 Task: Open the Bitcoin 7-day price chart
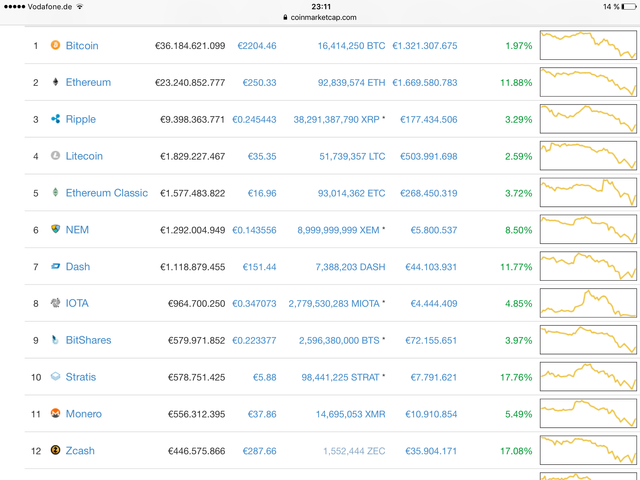(588, 45)
